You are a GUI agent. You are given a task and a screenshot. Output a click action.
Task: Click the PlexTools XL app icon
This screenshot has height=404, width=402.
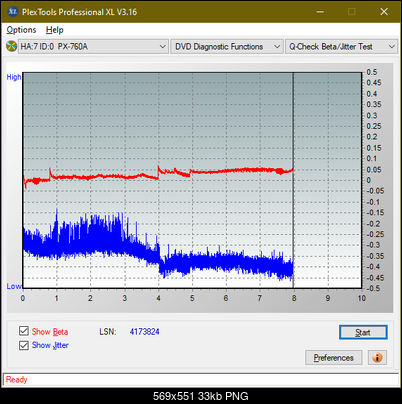(x=13, y=12)
